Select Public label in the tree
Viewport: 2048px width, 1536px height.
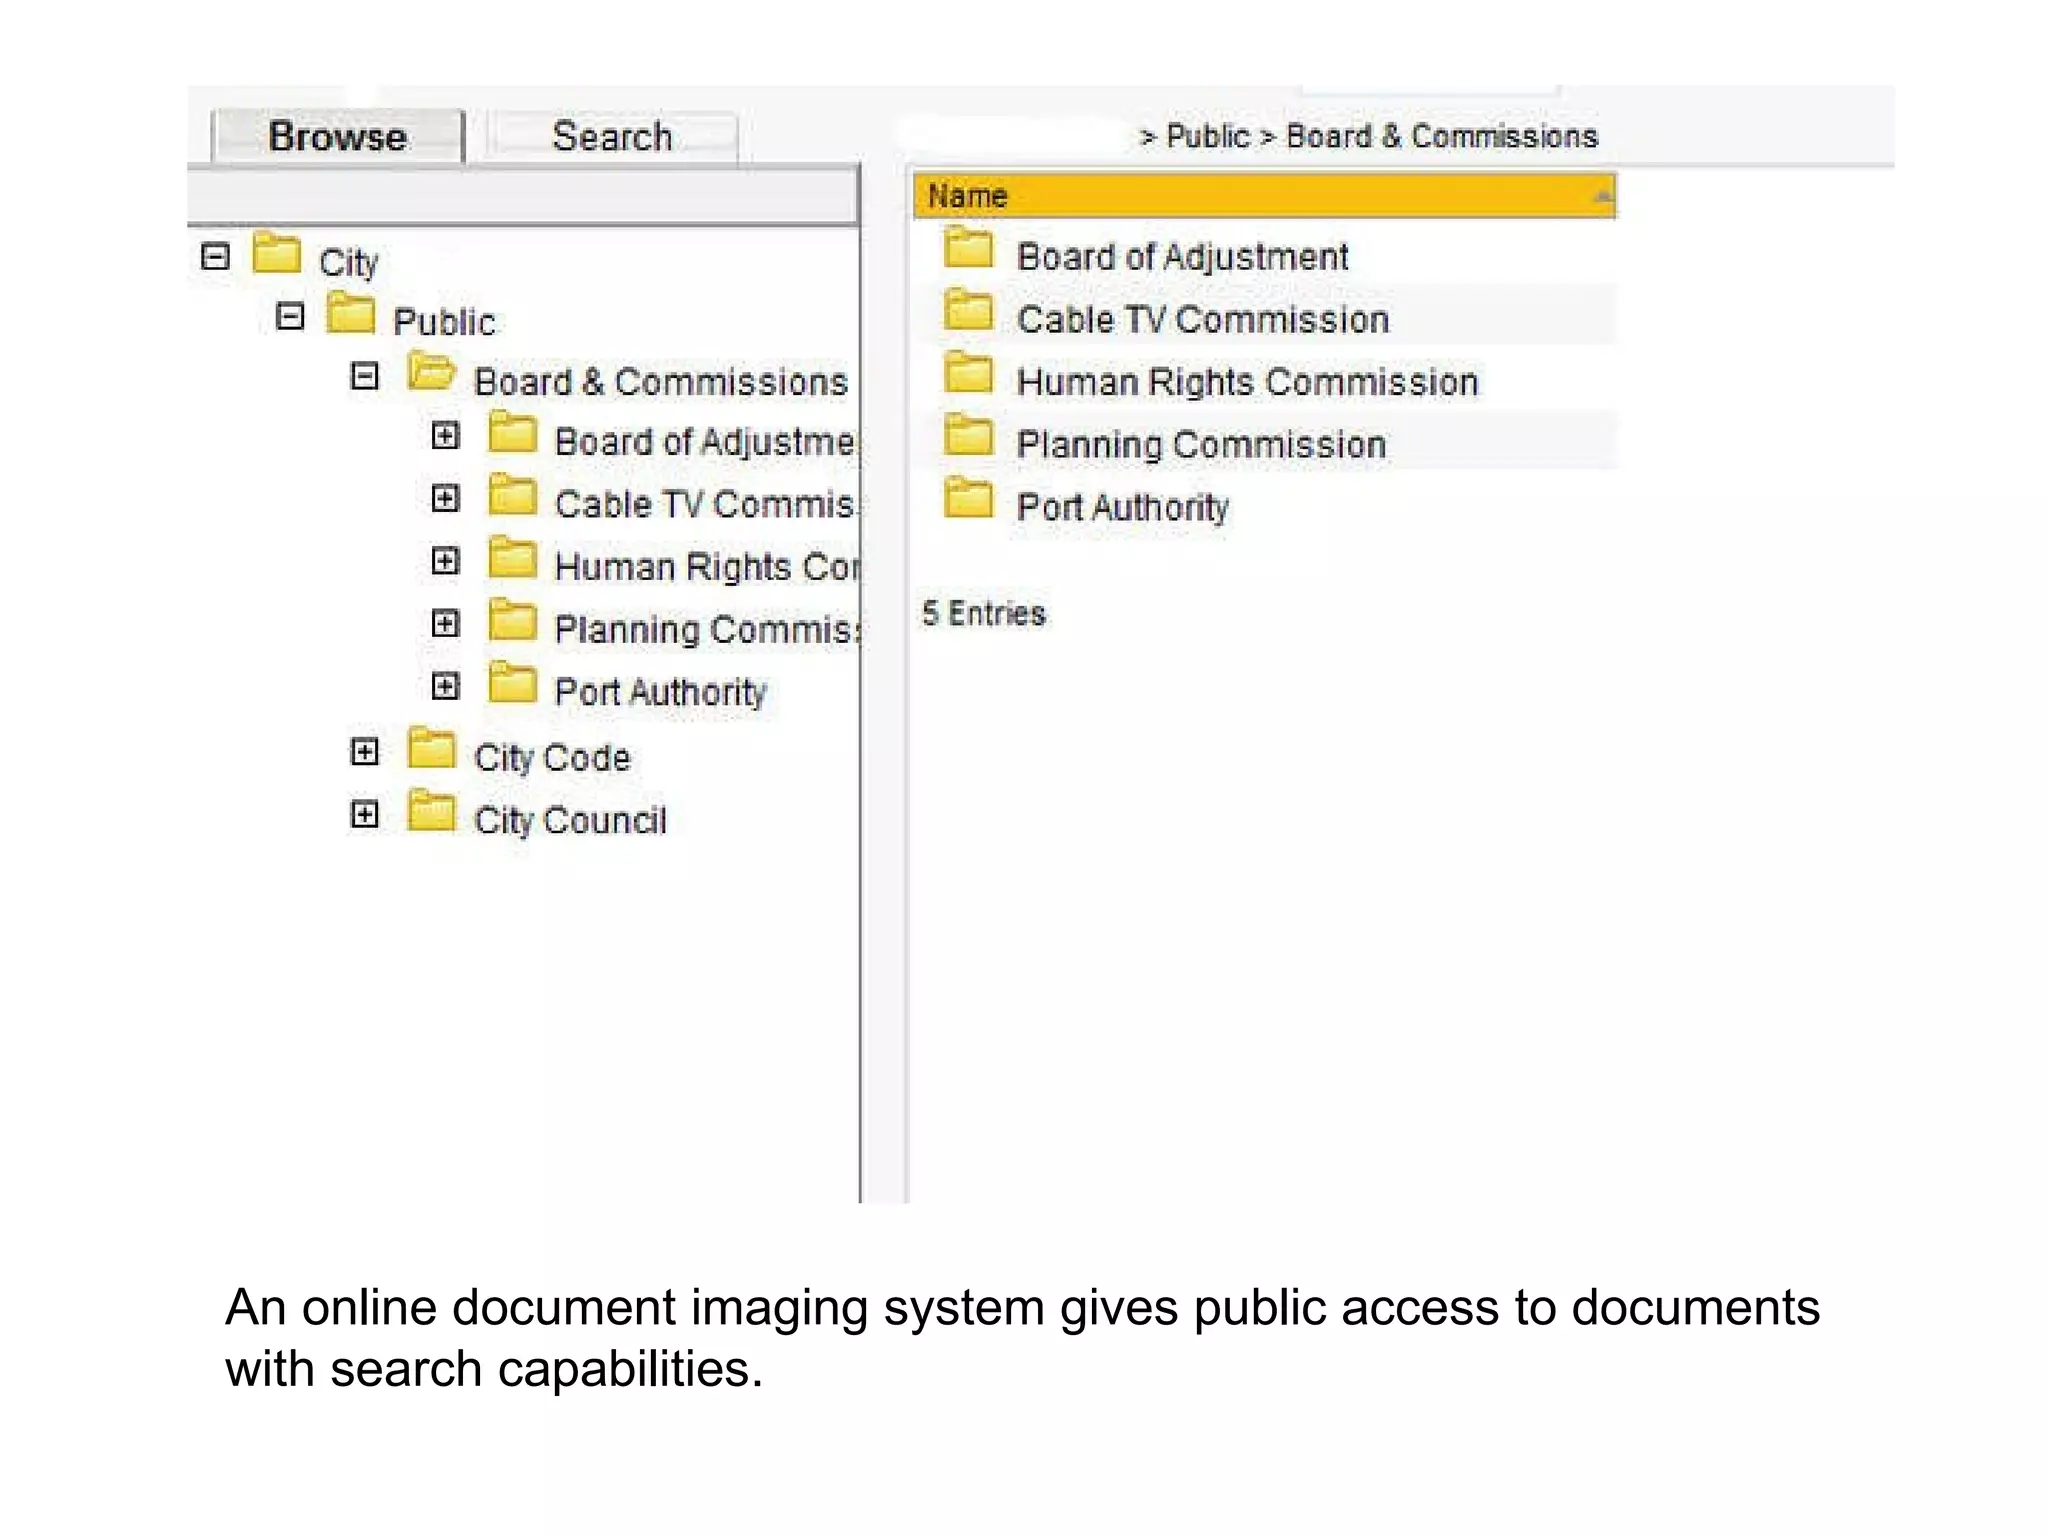(444, 322)
